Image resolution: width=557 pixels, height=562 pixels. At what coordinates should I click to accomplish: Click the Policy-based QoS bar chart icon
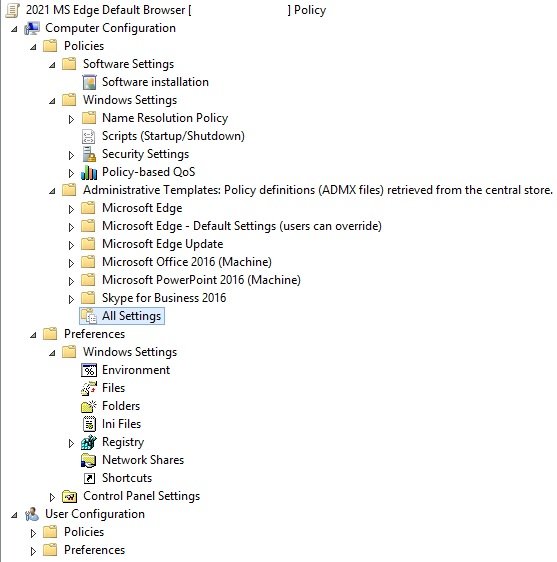tap(89, 172)
